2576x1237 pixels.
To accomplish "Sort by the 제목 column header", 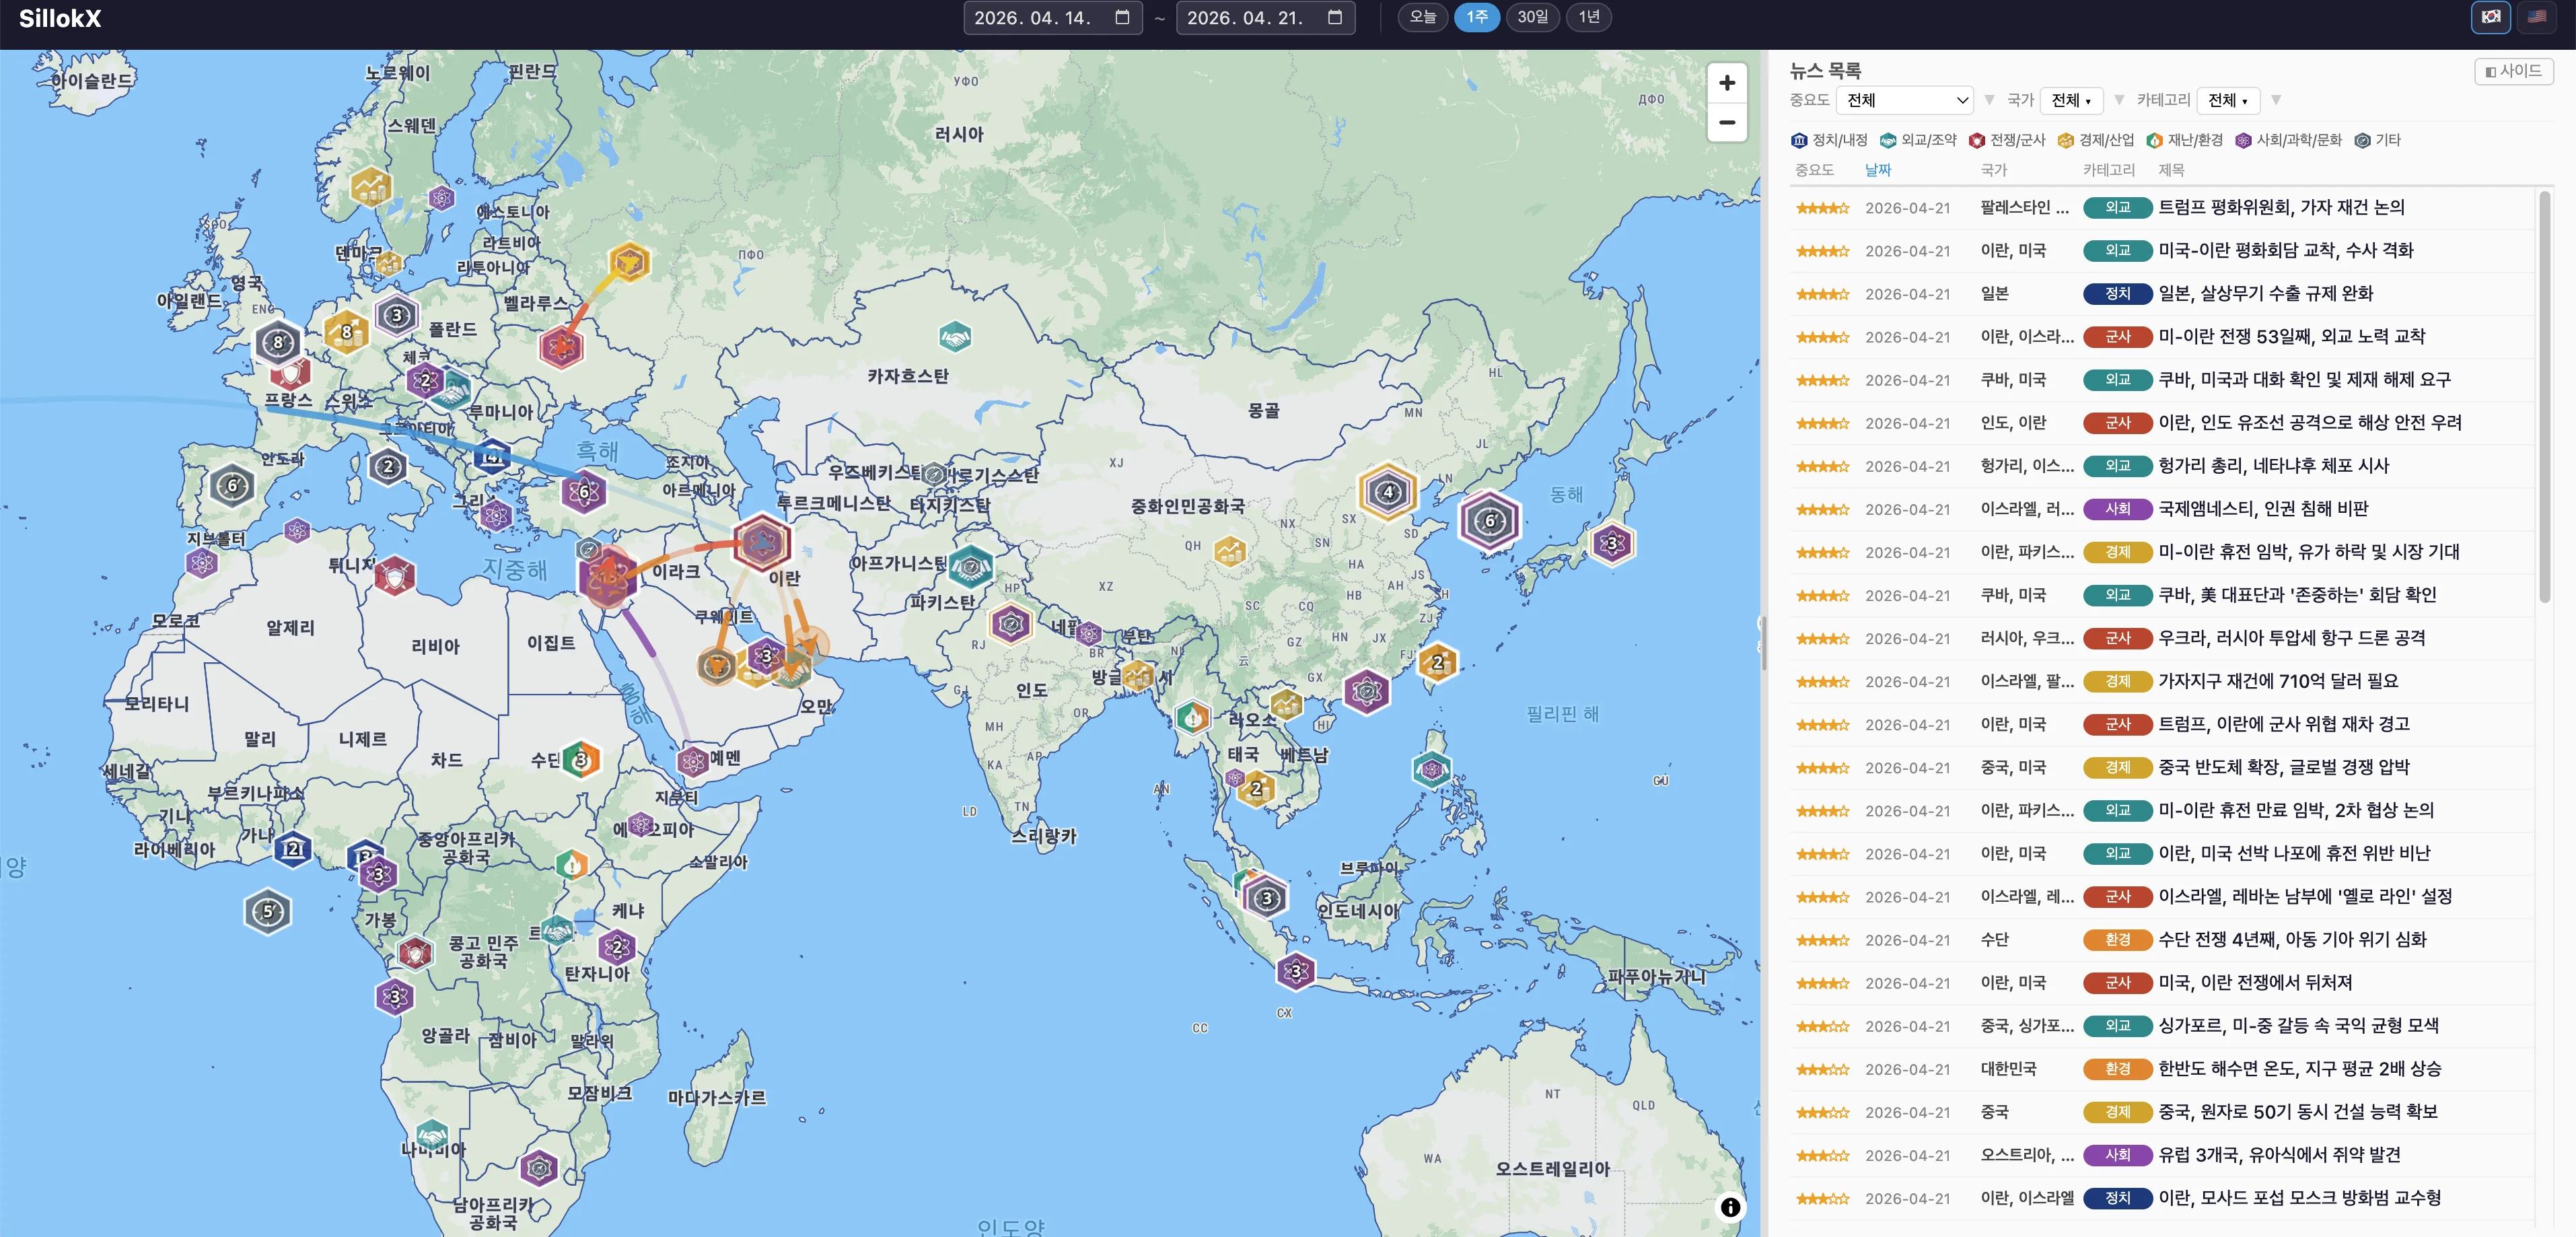I will 2171,170.
